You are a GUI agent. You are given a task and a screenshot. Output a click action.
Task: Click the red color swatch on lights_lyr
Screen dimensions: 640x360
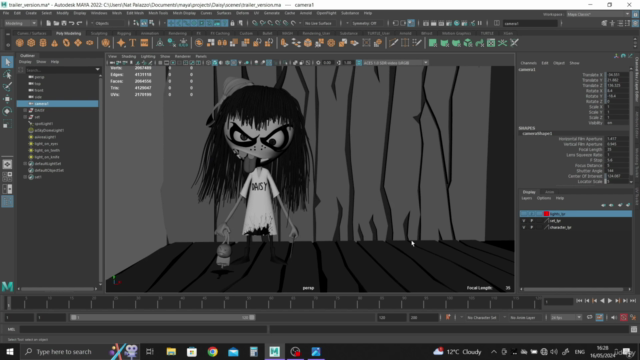click(x=546, y=214)
